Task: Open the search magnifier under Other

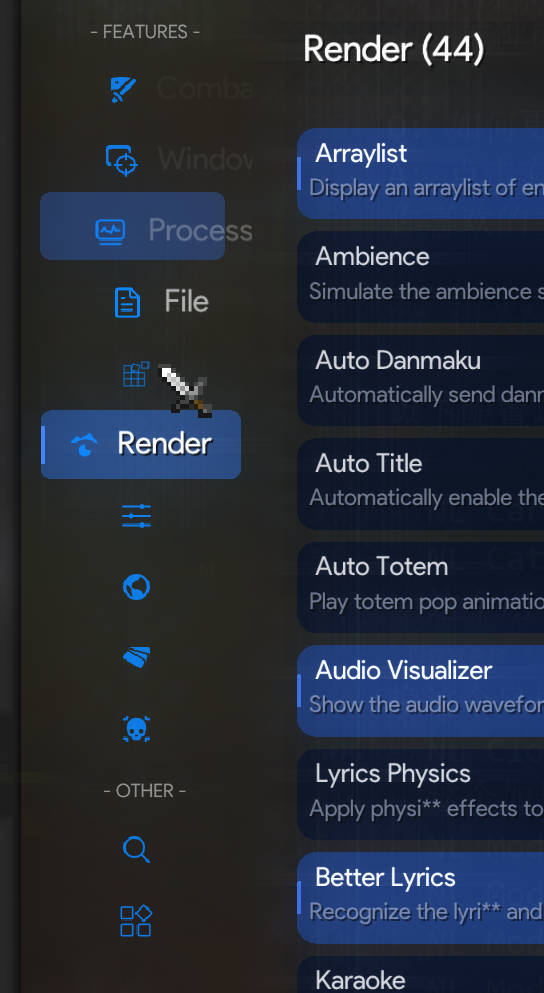Action: click(x=136, y=849)
